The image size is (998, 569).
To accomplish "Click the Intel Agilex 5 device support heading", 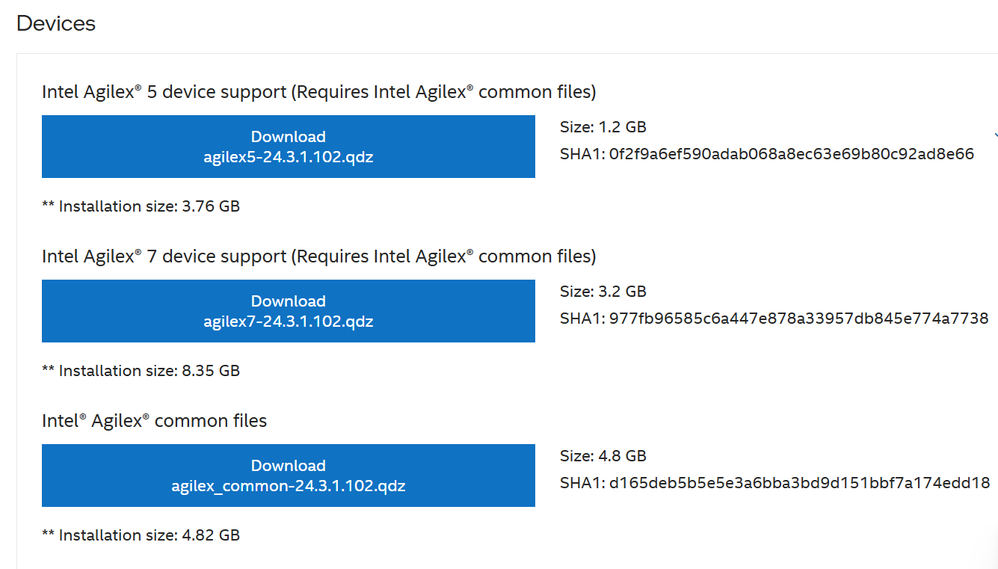I will click(318, 92).
